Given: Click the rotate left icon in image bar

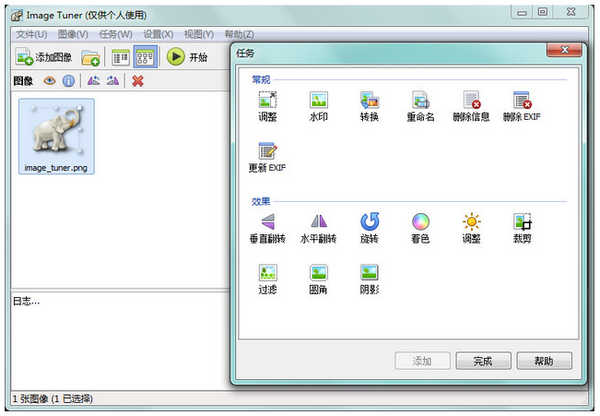Looking at the screenshot, I should click(x=94, y=81).
